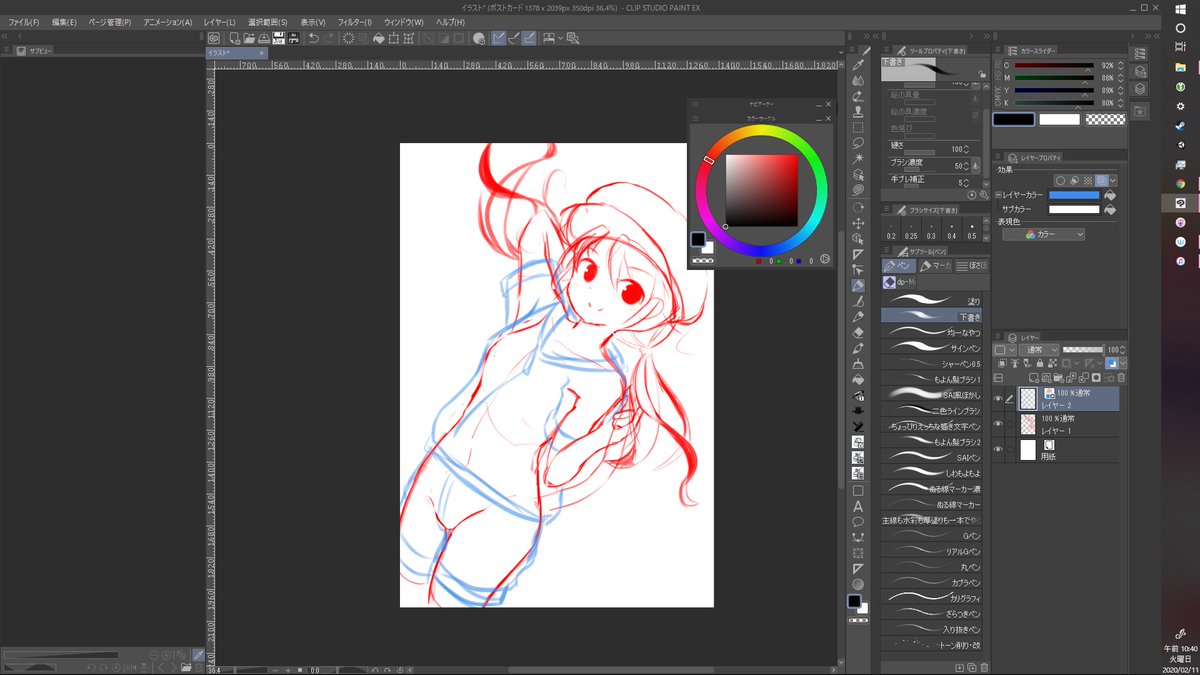Delete layer using trash icon in Layer panel

tap(1121, 378)
